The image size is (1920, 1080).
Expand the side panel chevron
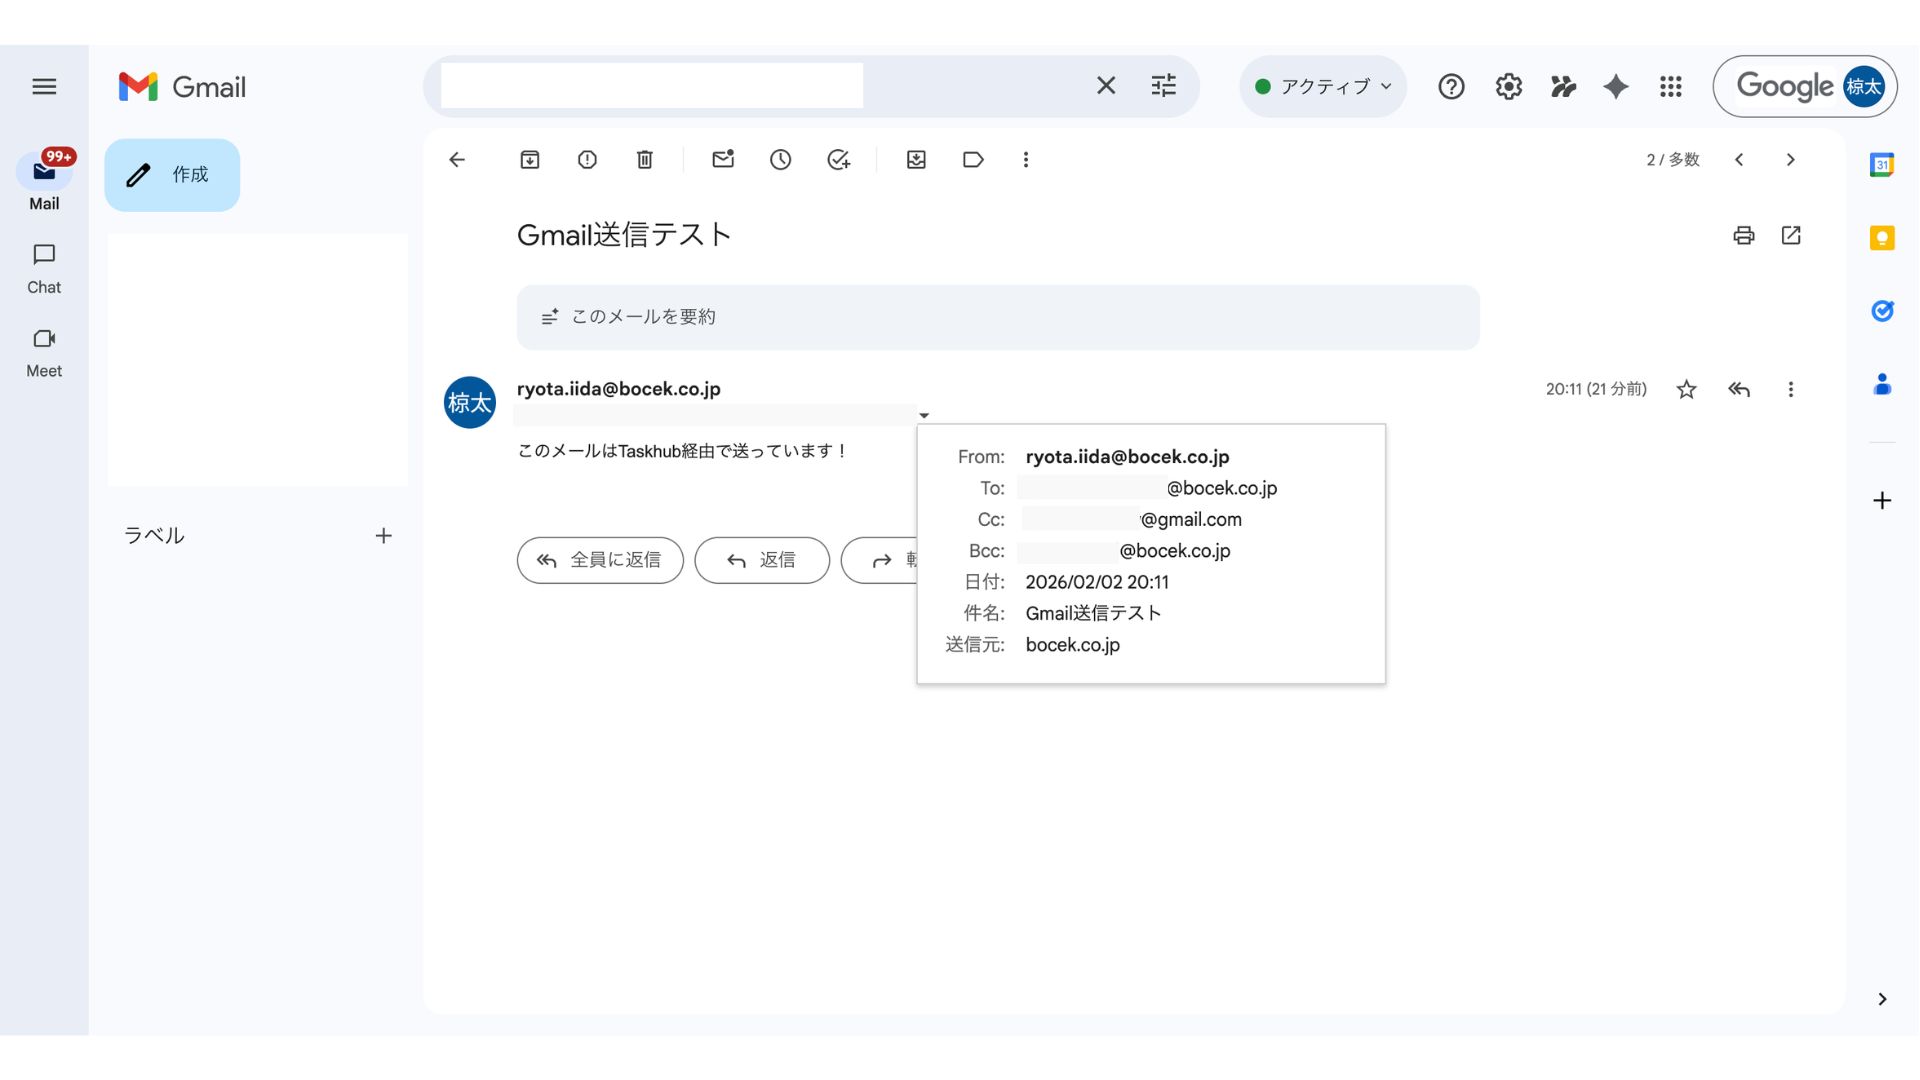(x=1882, y=999)
